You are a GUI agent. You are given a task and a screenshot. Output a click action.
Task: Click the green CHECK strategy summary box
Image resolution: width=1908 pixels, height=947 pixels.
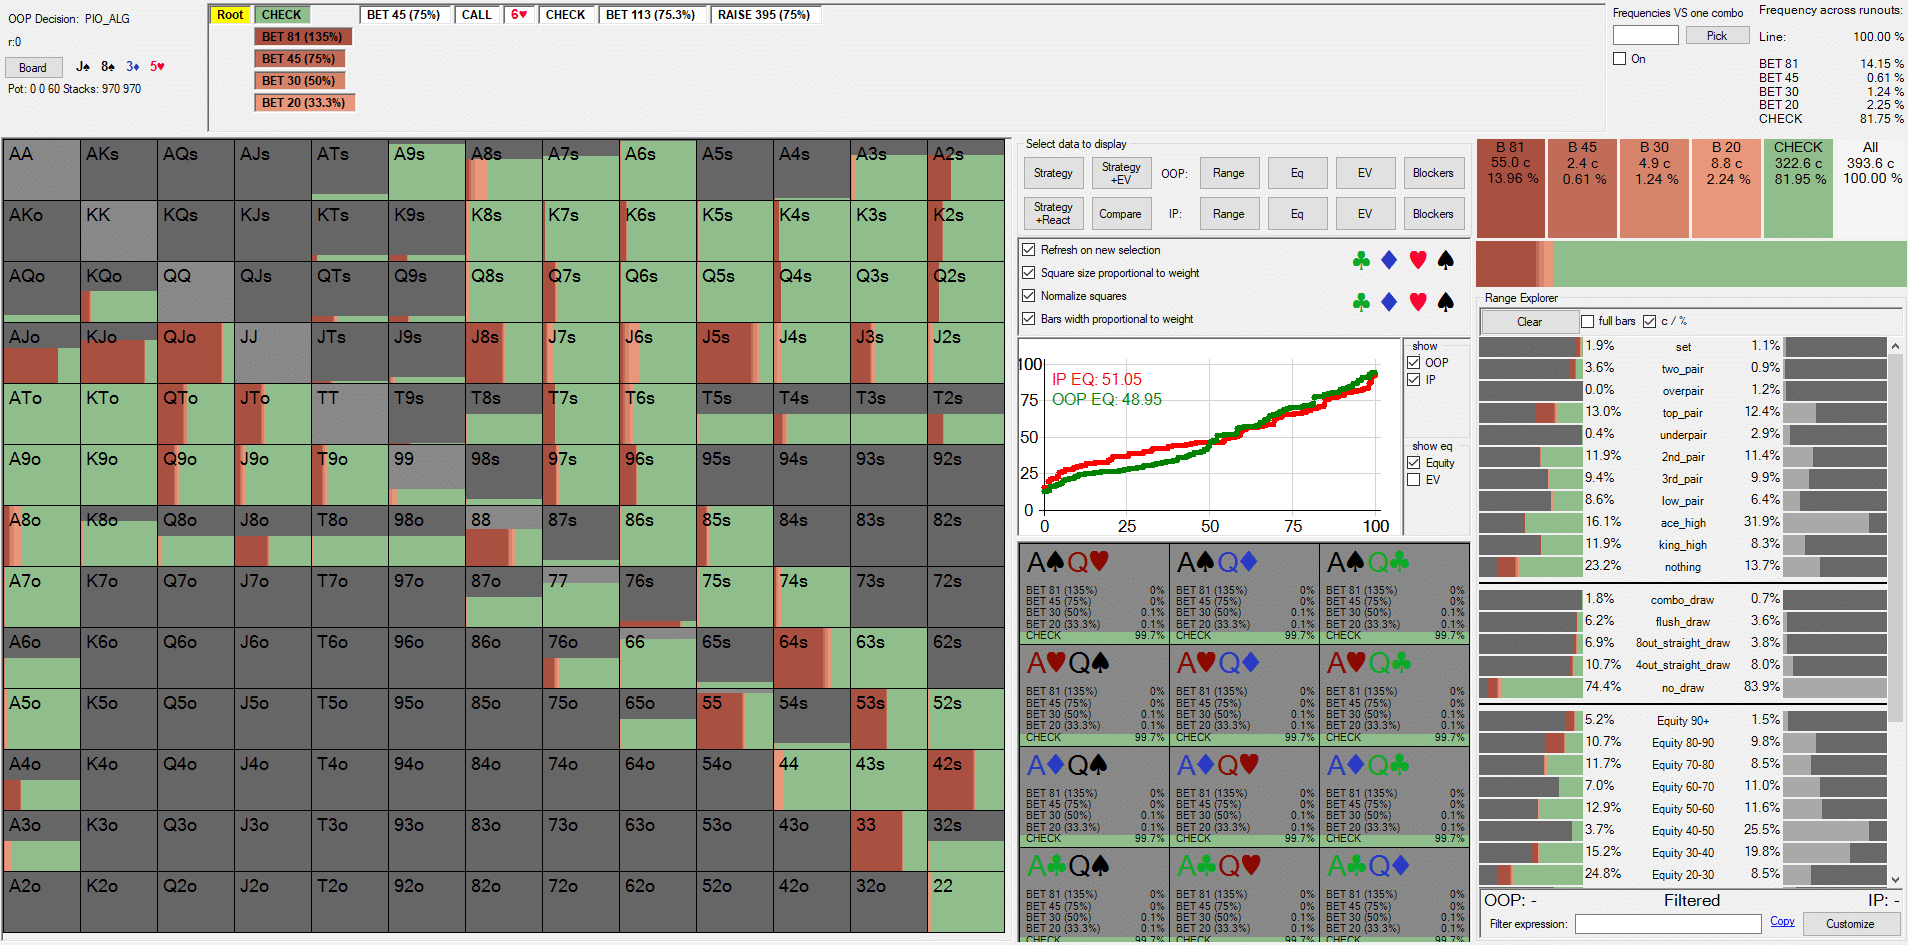1798,188
